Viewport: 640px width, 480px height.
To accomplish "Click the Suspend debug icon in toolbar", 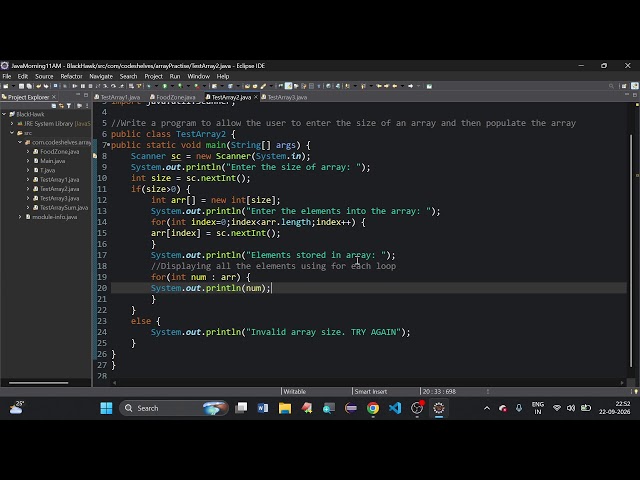I will pos(82,86).
